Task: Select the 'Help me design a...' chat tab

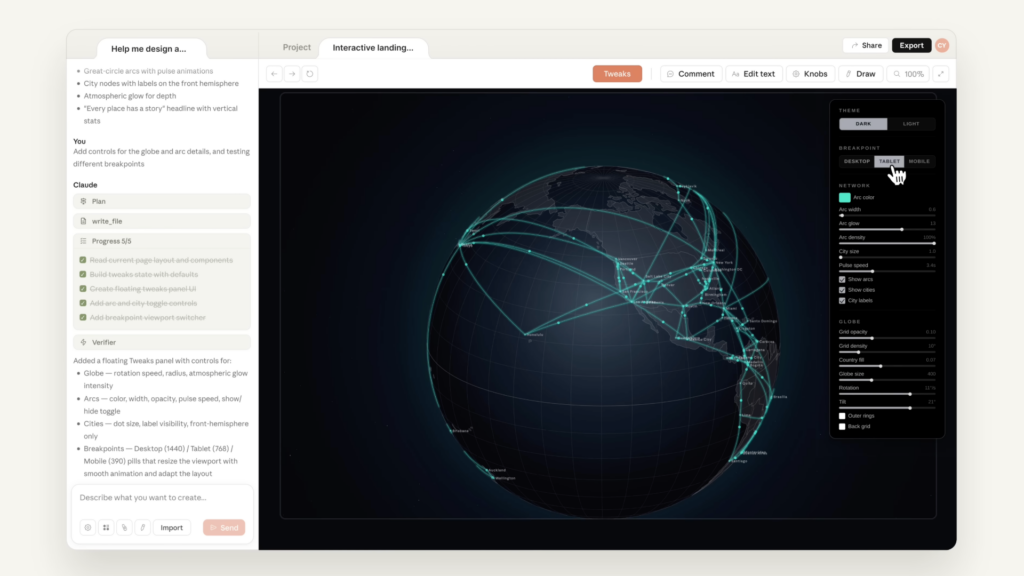Action: 149,48
